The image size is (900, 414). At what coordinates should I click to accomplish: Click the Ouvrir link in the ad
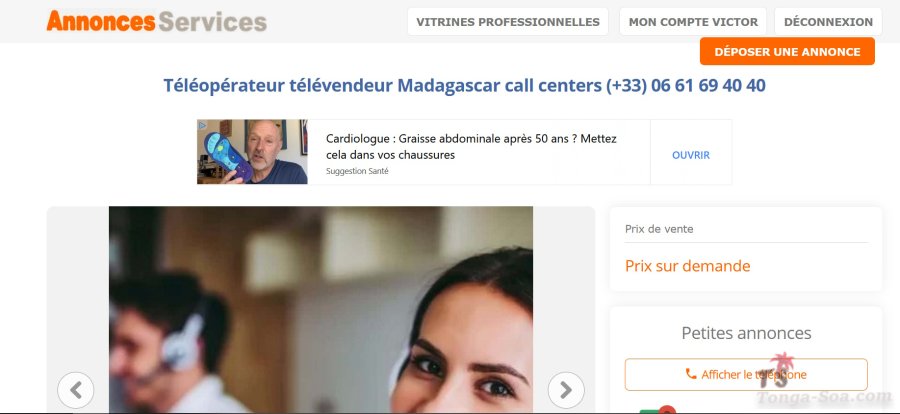click(691, 155)
